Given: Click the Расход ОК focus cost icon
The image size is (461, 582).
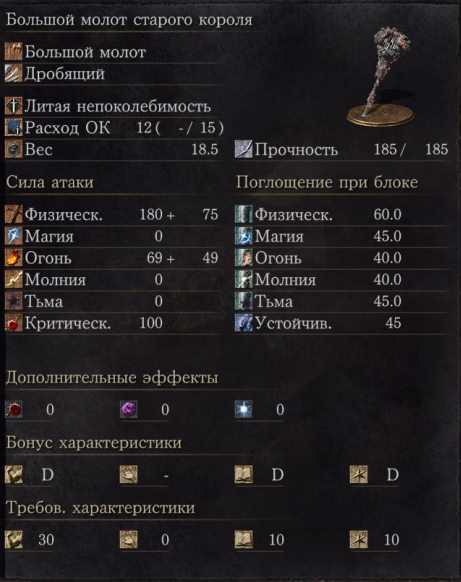Looking at the screenshot, I should pos(14,128).
